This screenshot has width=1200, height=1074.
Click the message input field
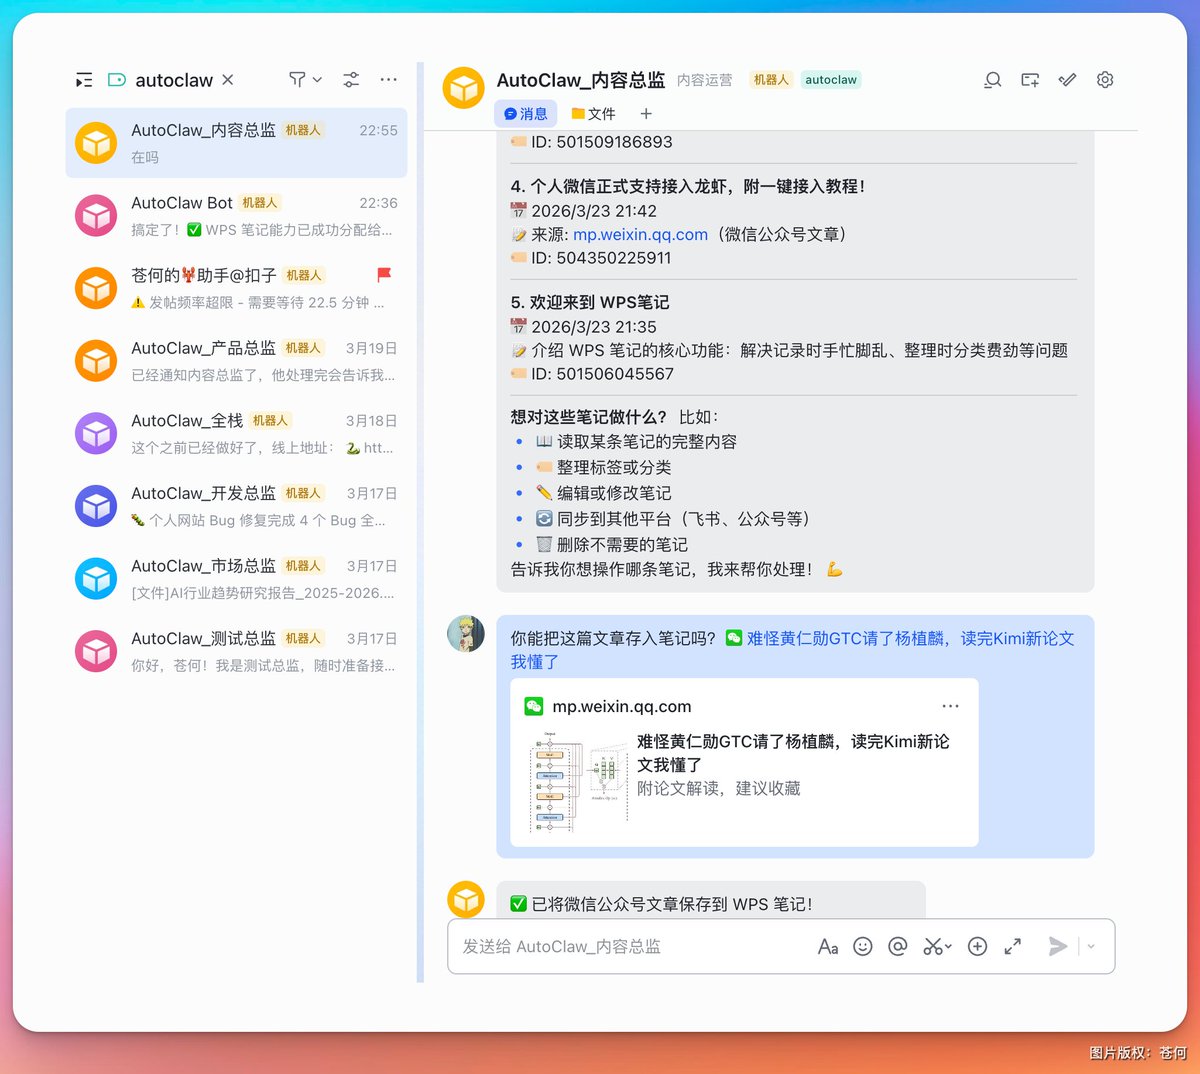point(620,946)
